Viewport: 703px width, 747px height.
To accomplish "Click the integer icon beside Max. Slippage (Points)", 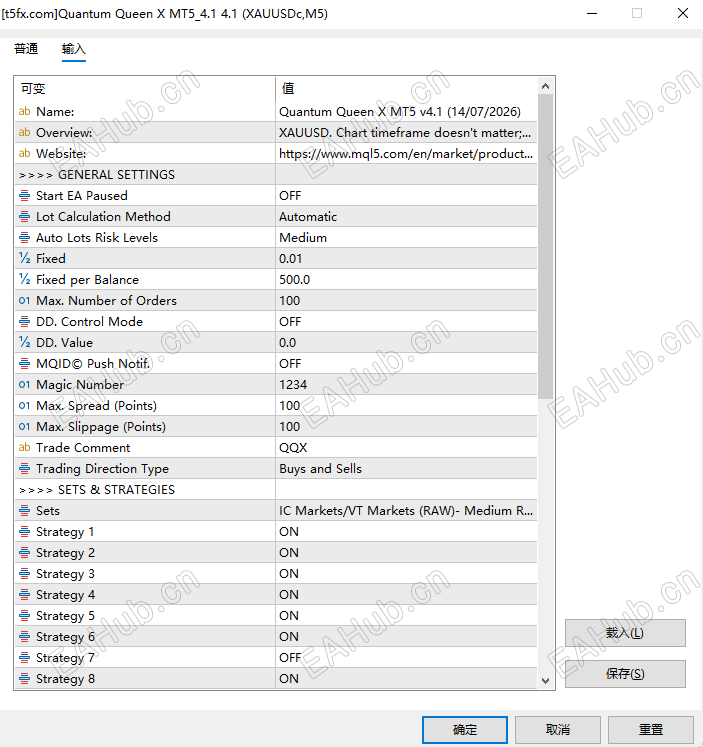I will pos(24,426).
